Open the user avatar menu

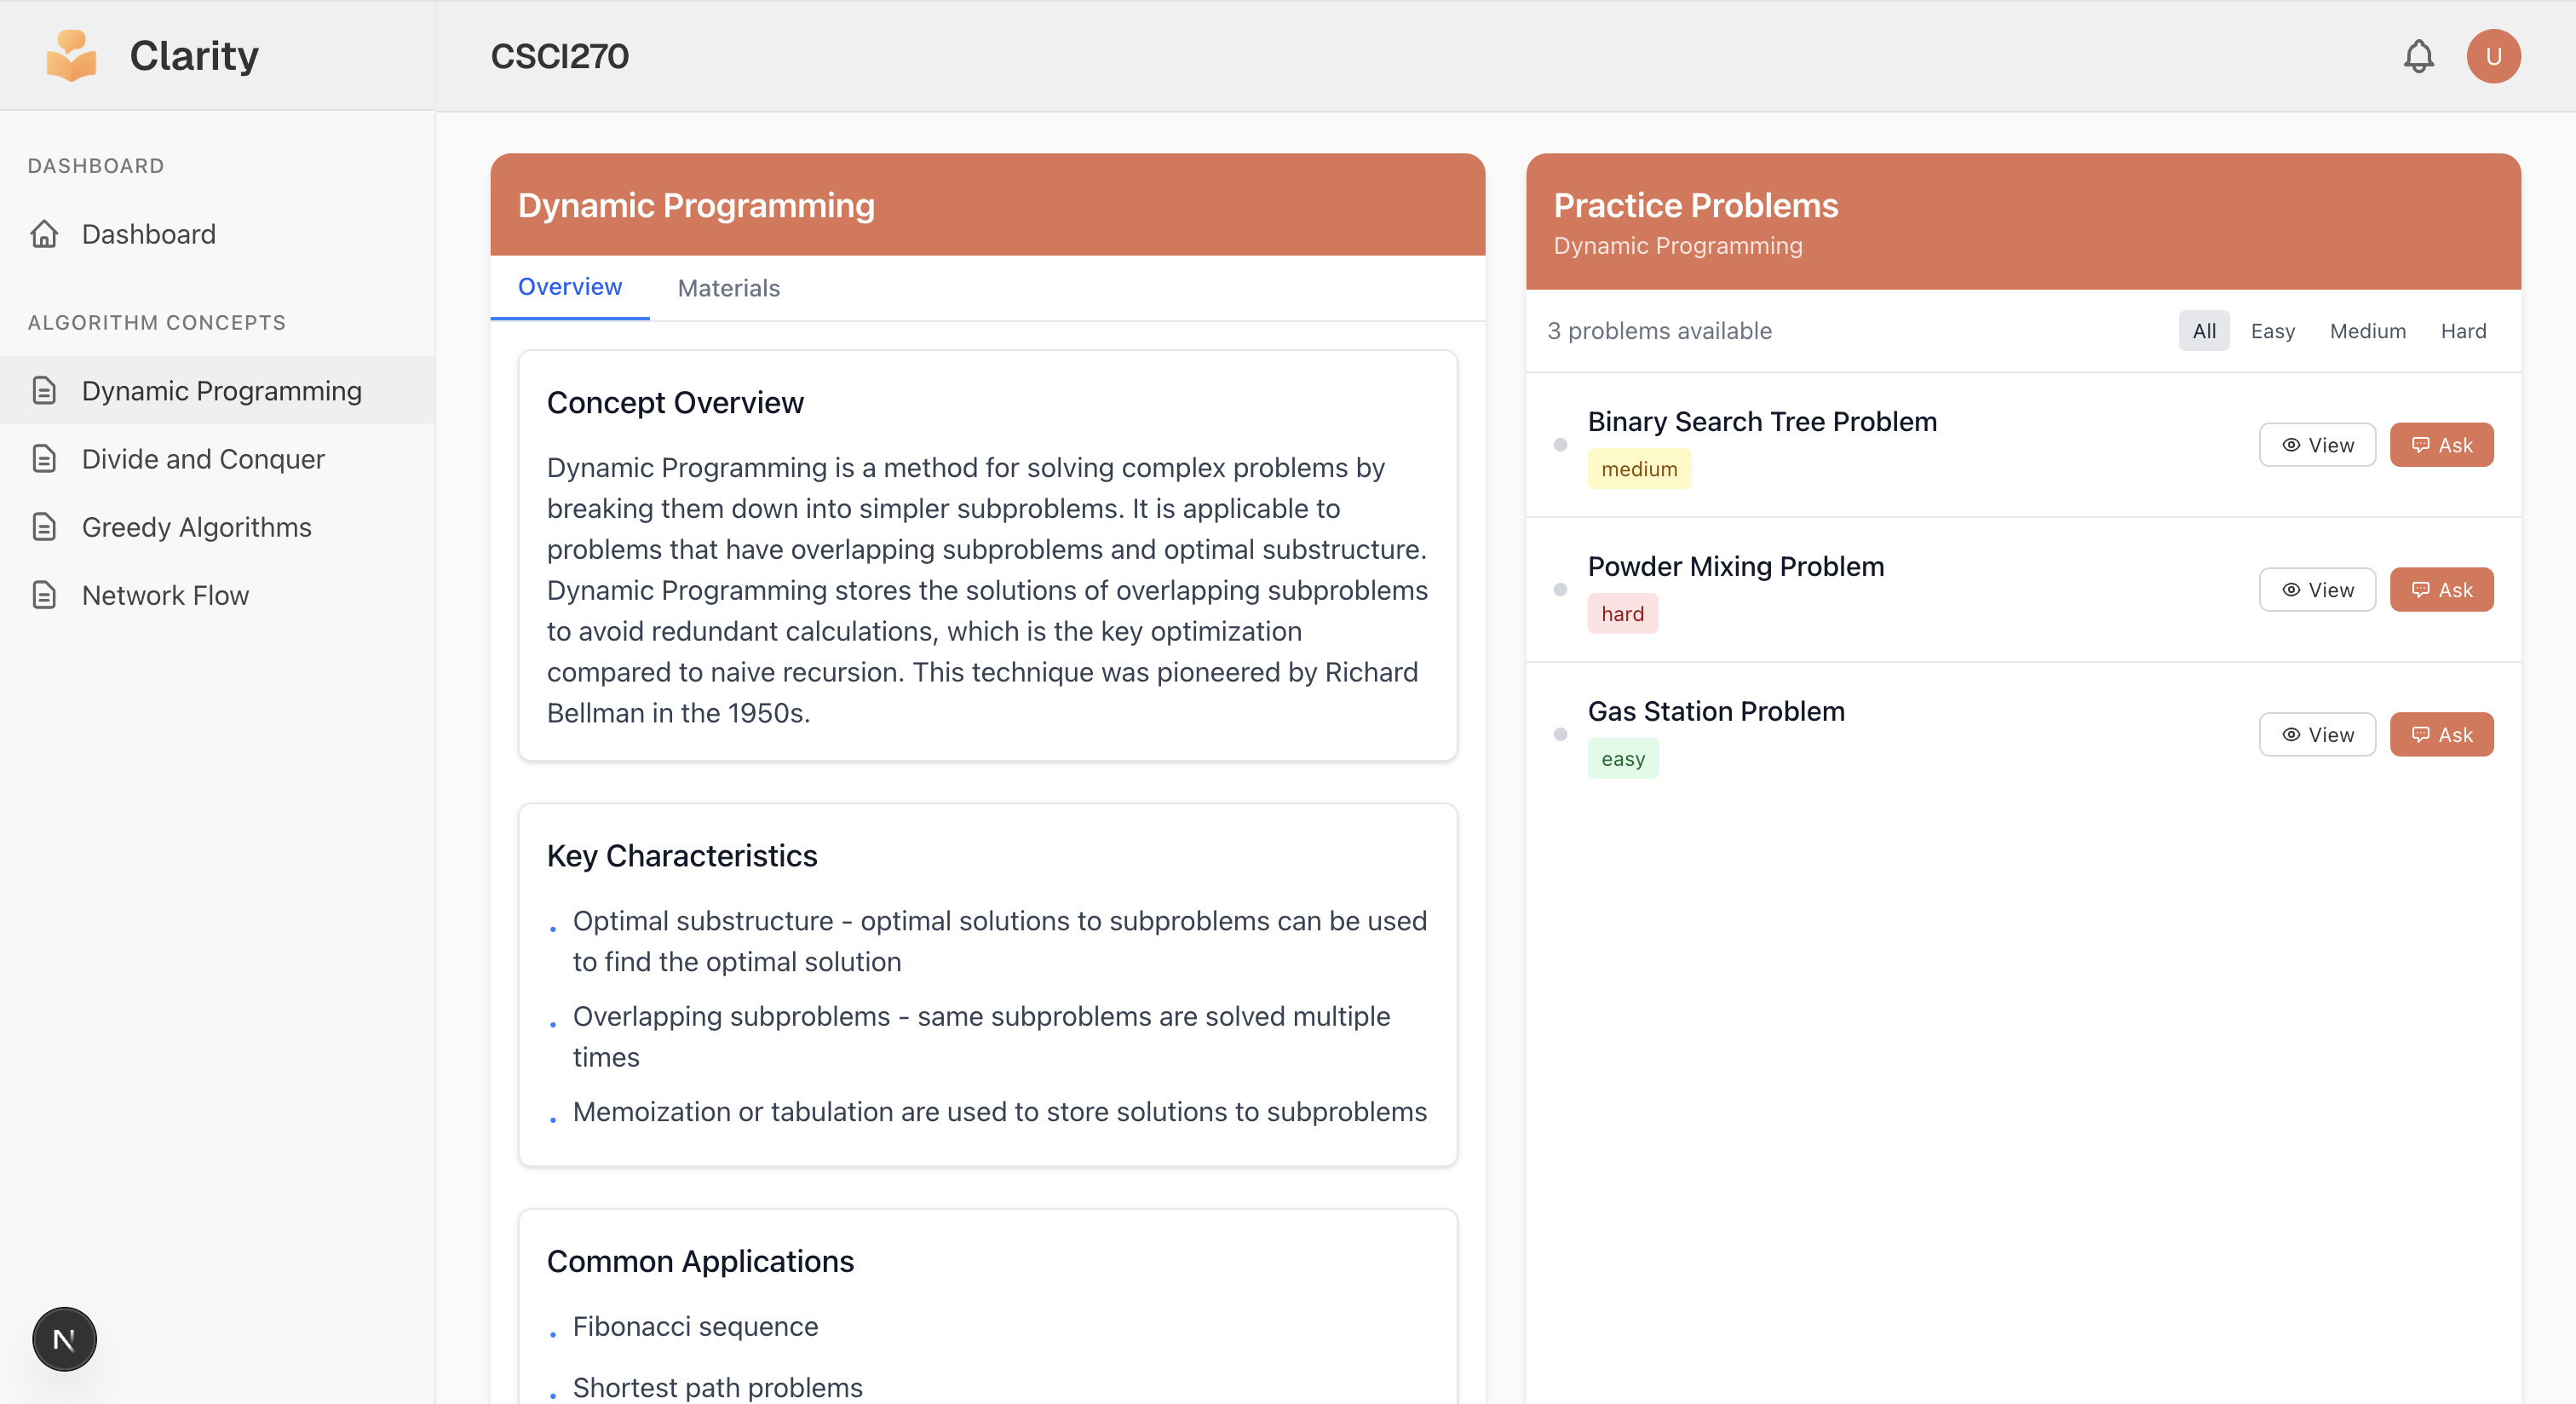point(2493,56)
